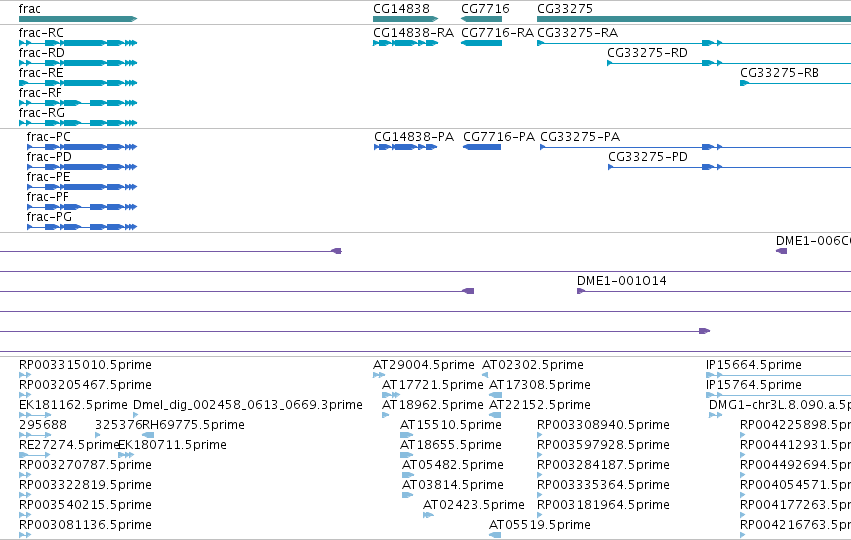
Task: Click the 295688 EST label
Action: pos(43,425)
